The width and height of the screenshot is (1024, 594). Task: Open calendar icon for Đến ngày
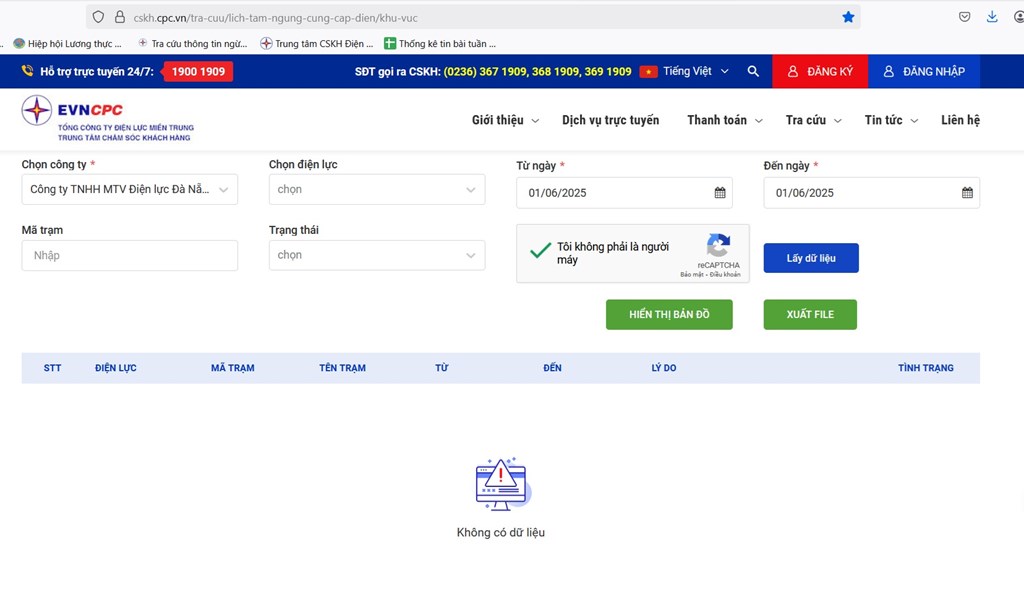967,193
